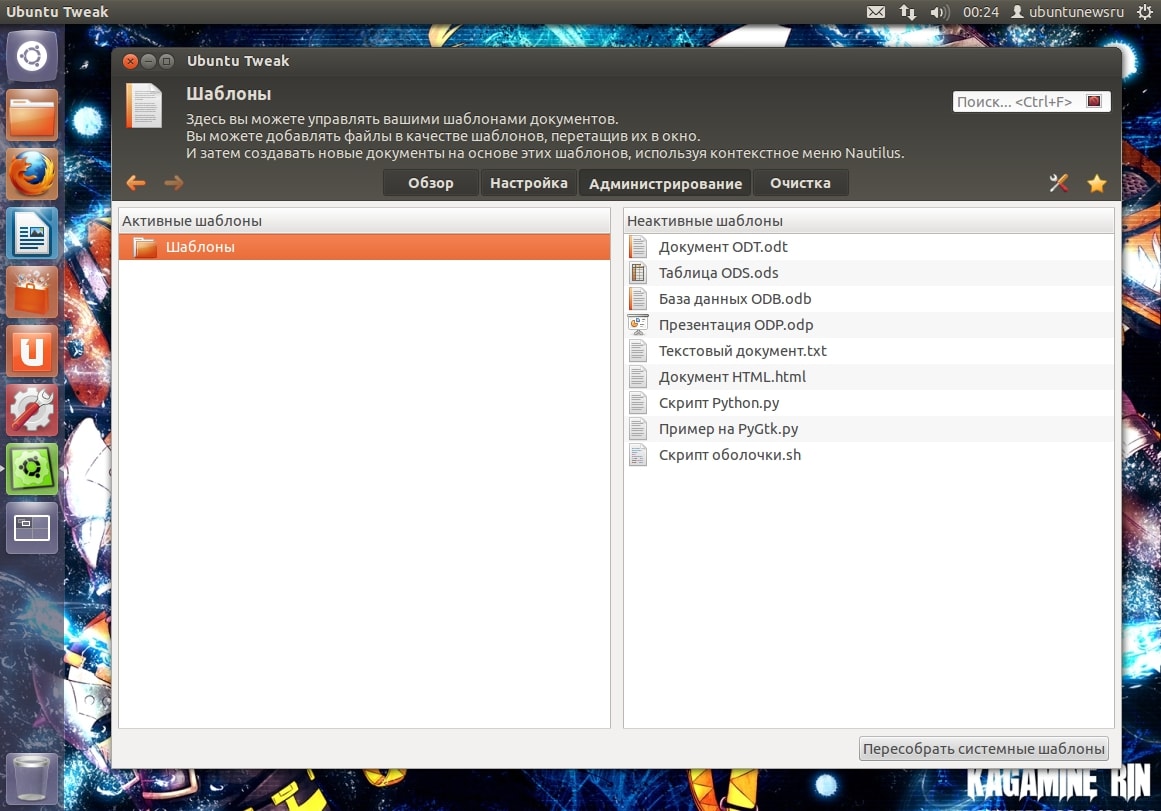Click the presentation icon of Презентация ODP.odp
The height and width of the screenshot is (811, 1161).
(x=638, y=324)
